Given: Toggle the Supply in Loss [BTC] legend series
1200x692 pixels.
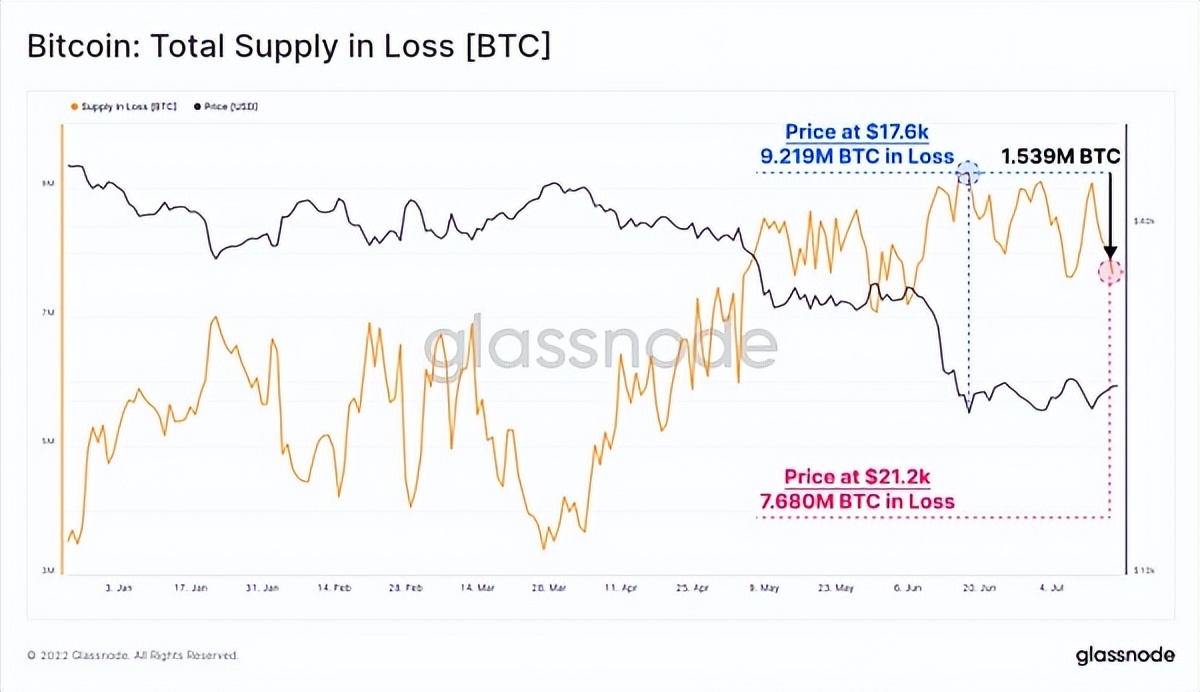Looking at the screenshot, I should click(x=123, y=105).
